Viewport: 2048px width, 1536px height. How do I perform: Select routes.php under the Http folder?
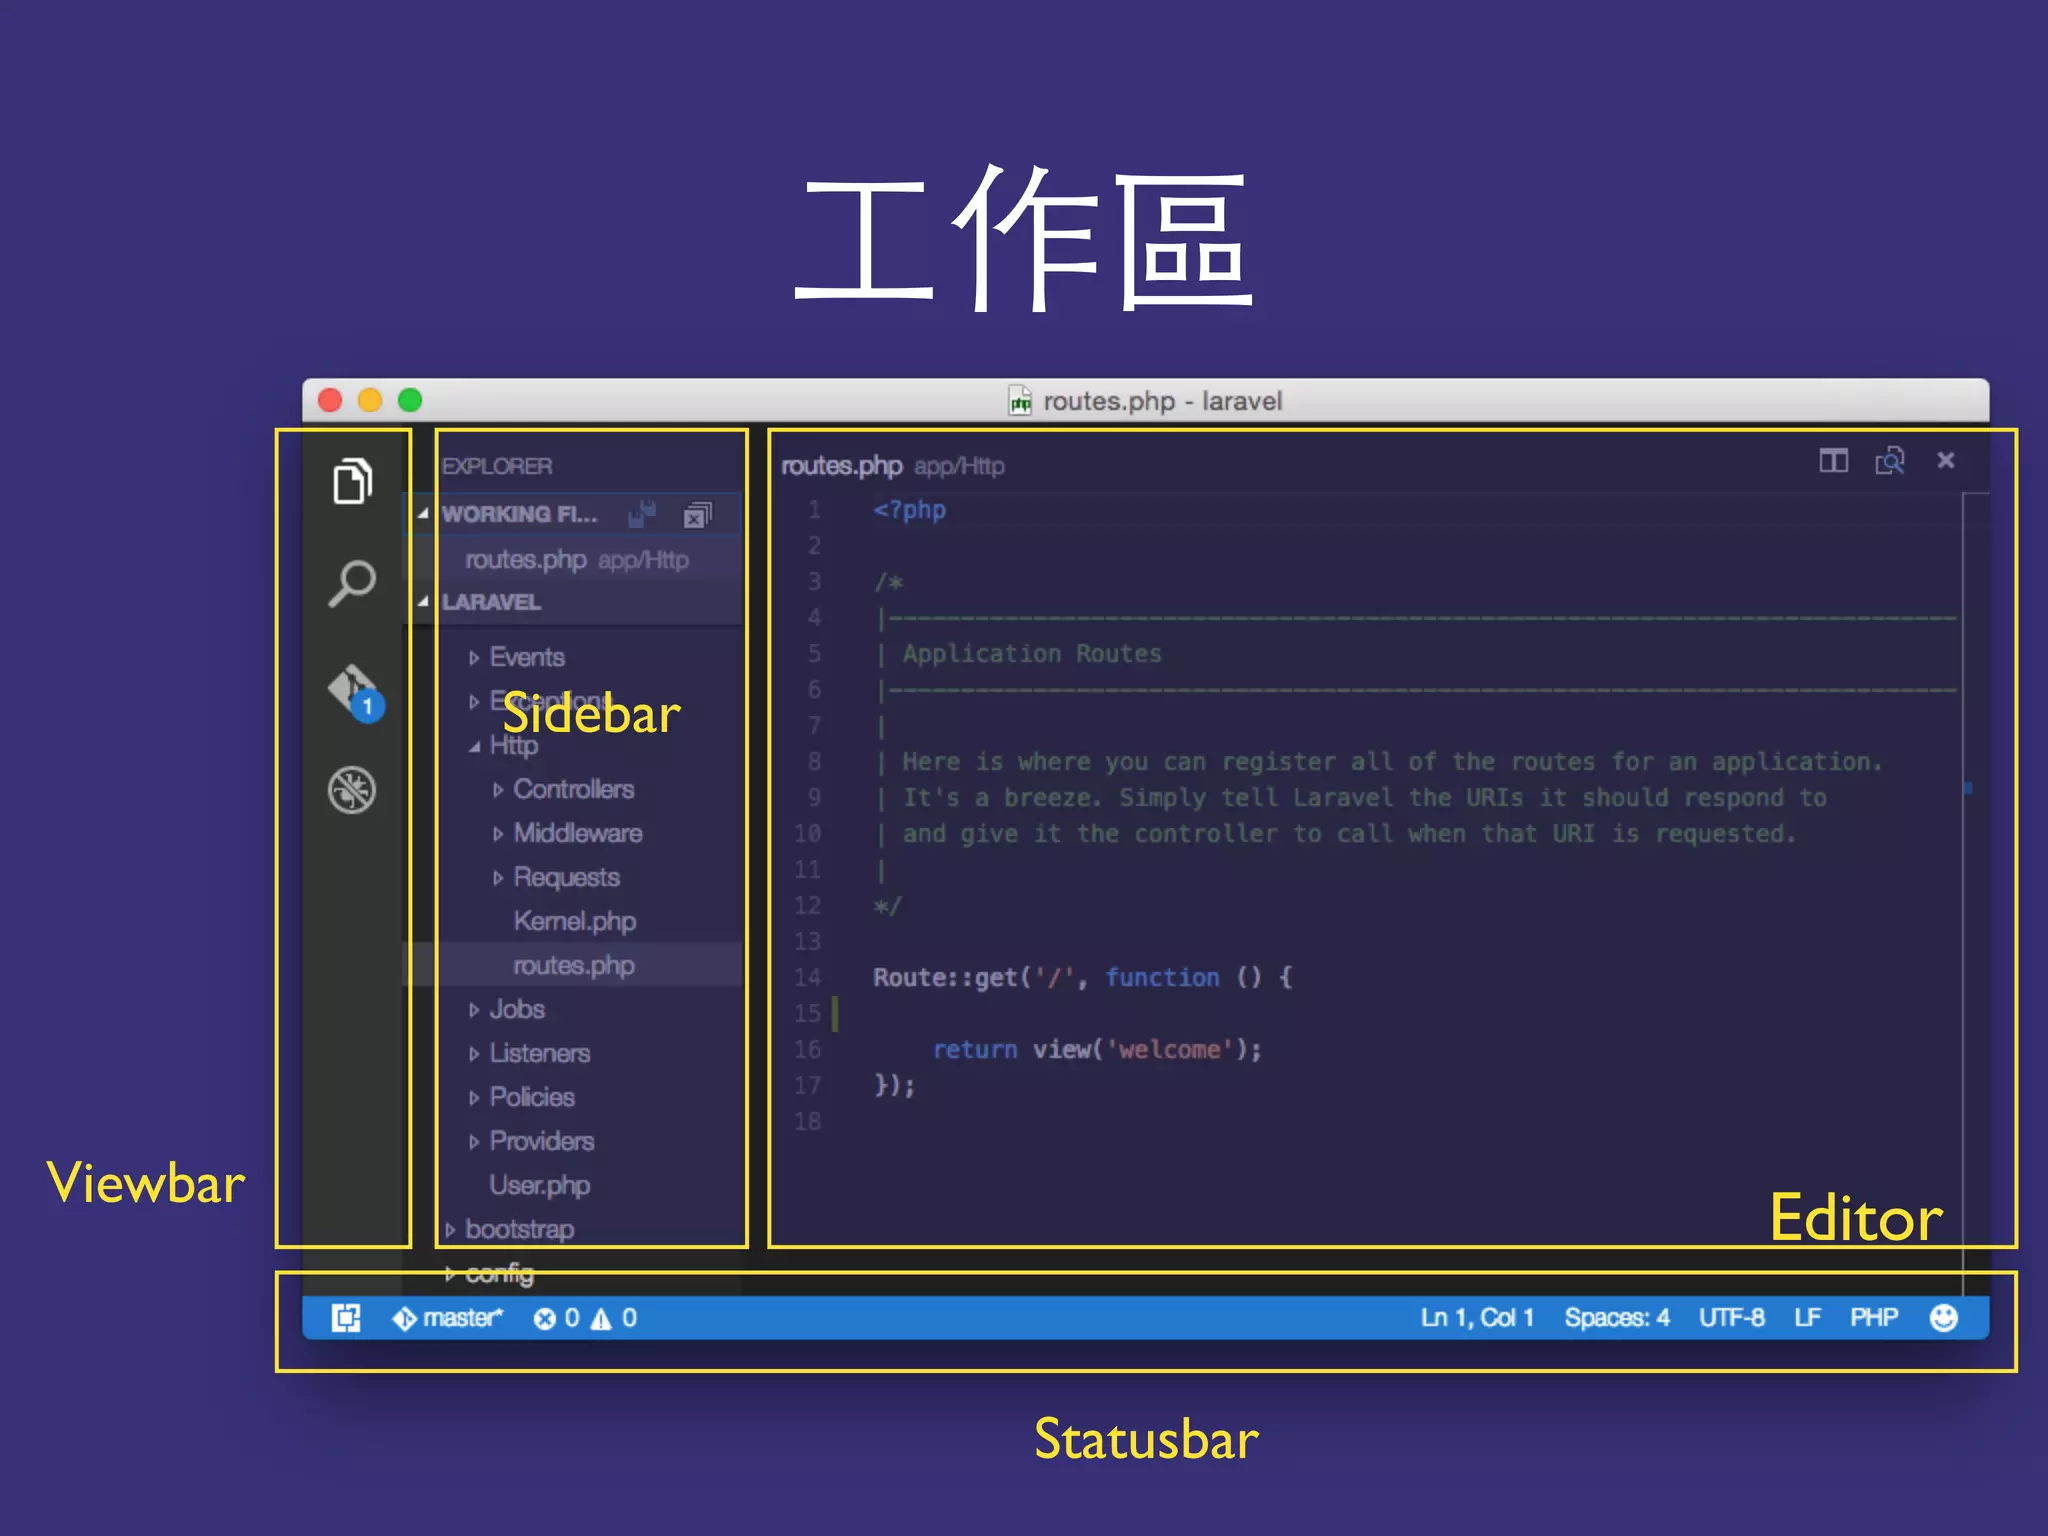tap(573, 965)
